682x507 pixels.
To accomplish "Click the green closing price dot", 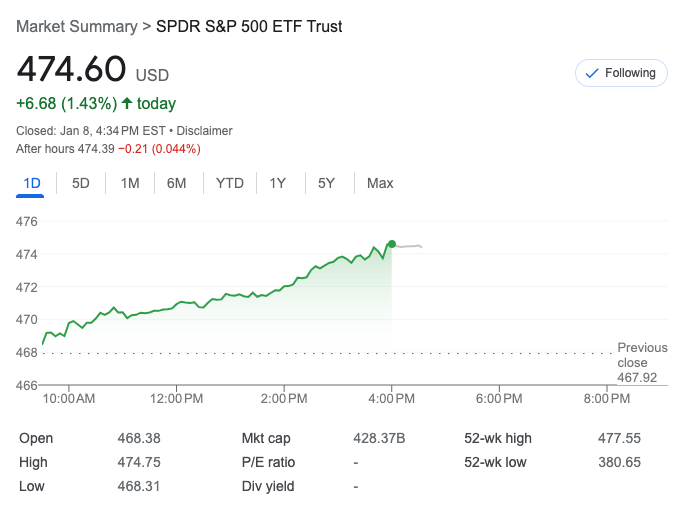I will point(392,244).
